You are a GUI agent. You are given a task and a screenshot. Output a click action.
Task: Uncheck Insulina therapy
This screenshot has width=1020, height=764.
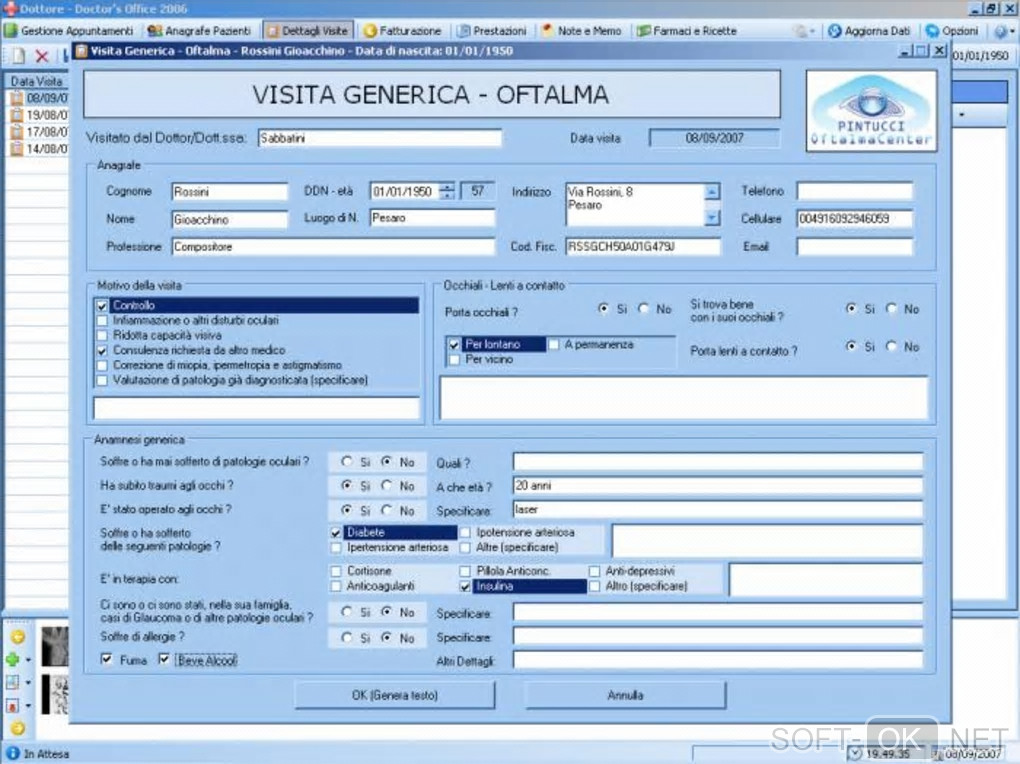click(x=464, y=586)
